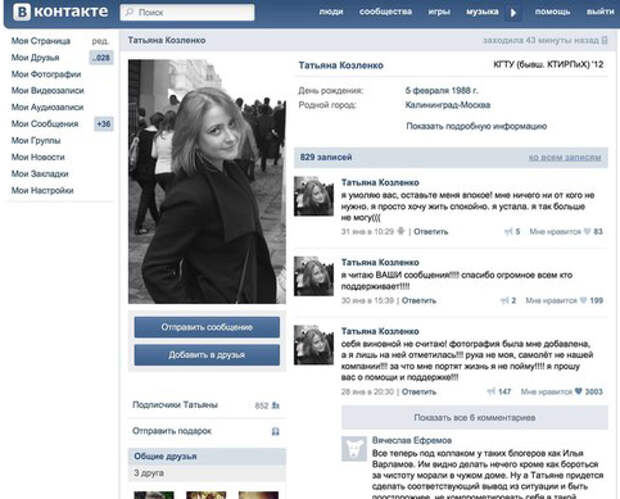Image resolution: width=620 pixels, height=499 pixels.
Task: Click the 5 февраля 1988 г. birthday link
Action: click(442, 91)
